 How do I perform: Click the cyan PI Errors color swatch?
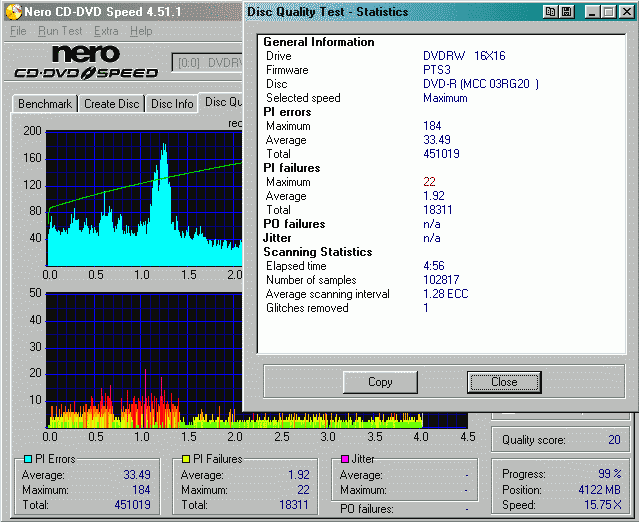(x=28, y=459)
